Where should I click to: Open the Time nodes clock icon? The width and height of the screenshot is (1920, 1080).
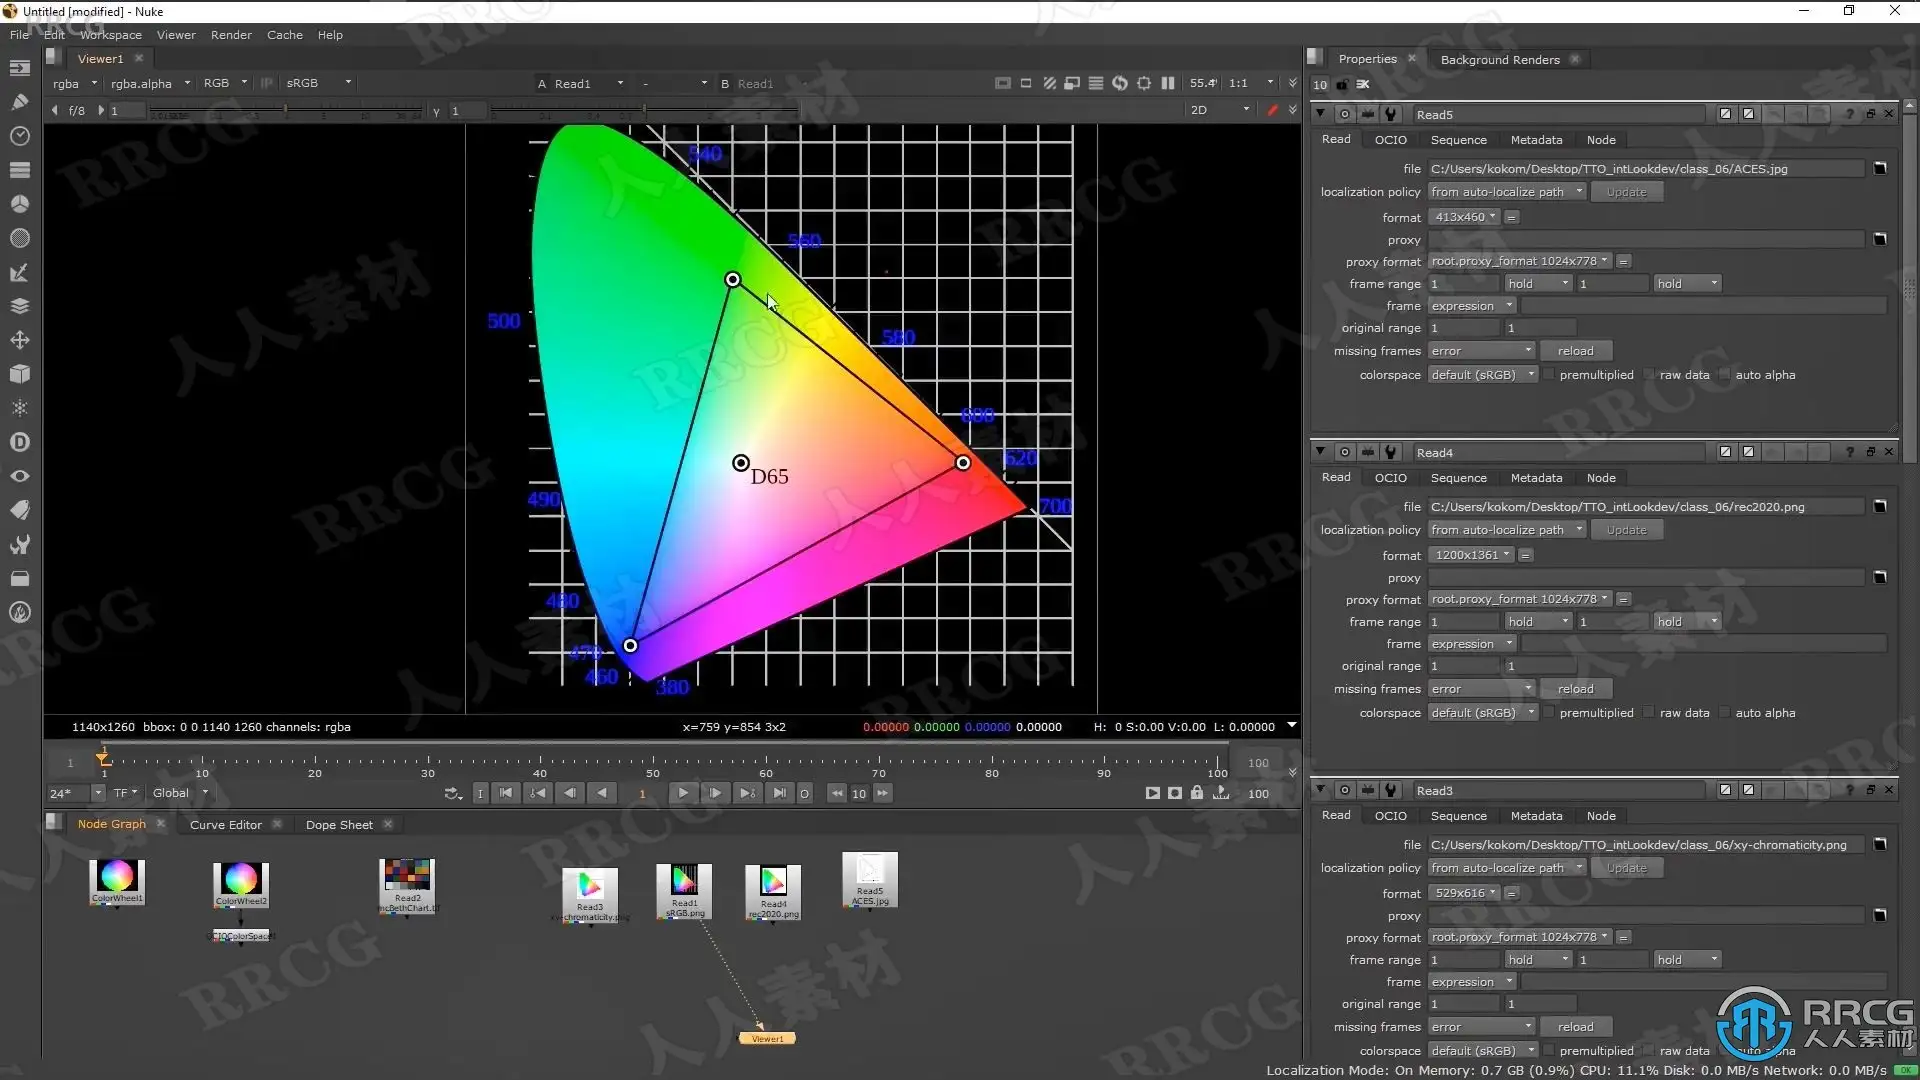[19, 136]
